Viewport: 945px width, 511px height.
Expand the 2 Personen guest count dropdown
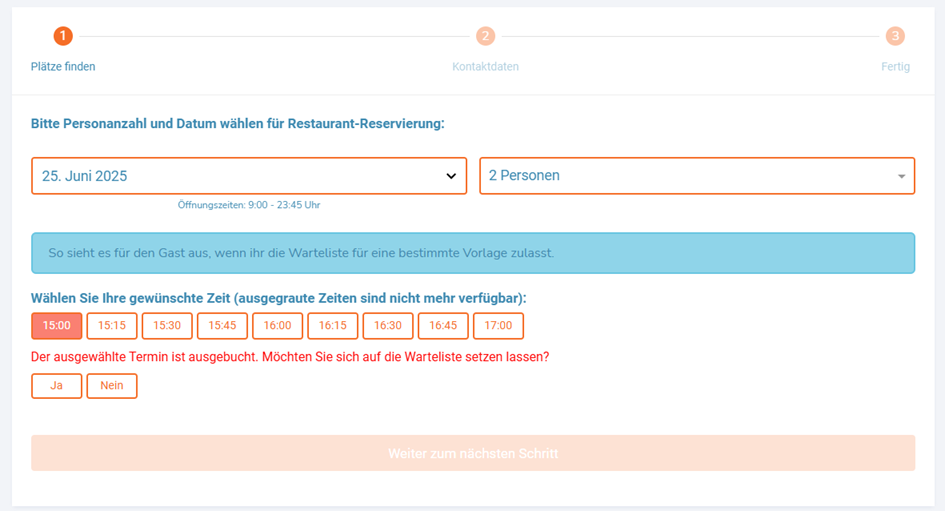coord(696,176)
